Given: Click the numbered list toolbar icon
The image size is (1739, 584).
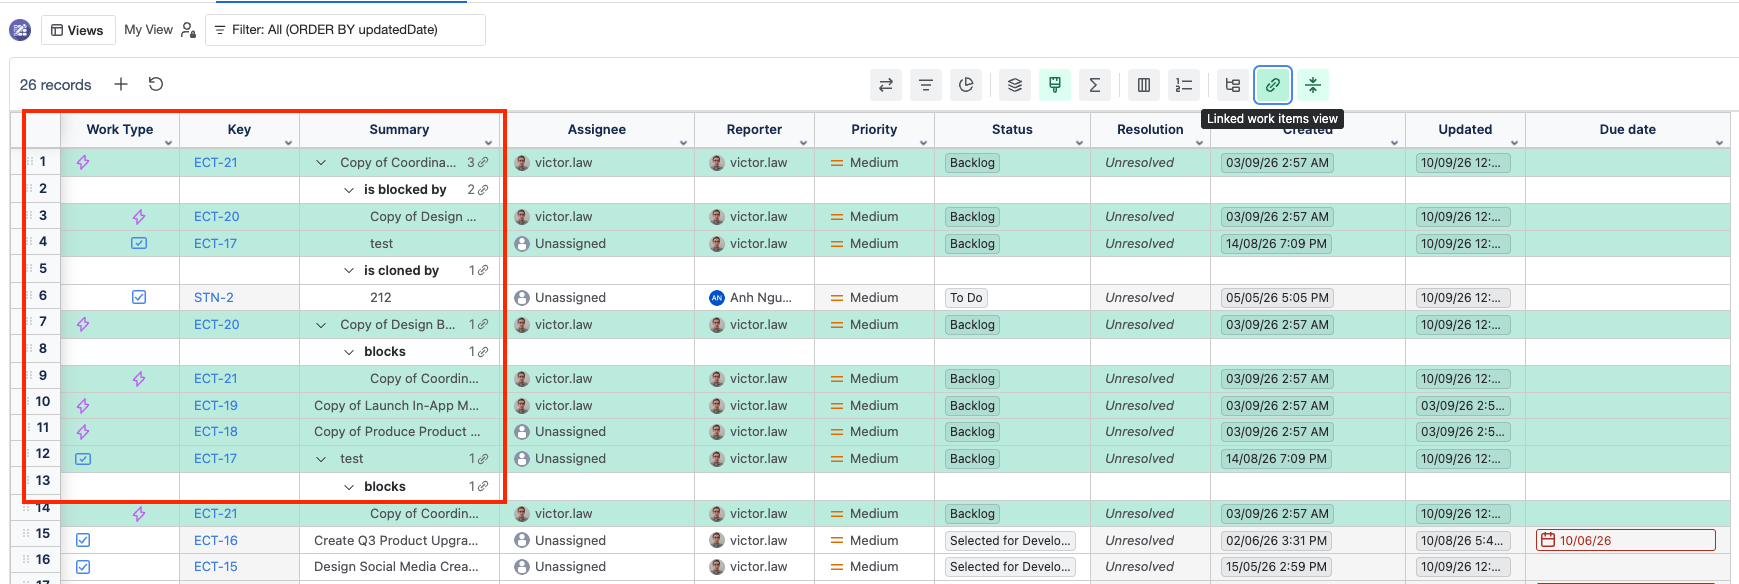Looking at the screenshot, I should click(1184, 85).
